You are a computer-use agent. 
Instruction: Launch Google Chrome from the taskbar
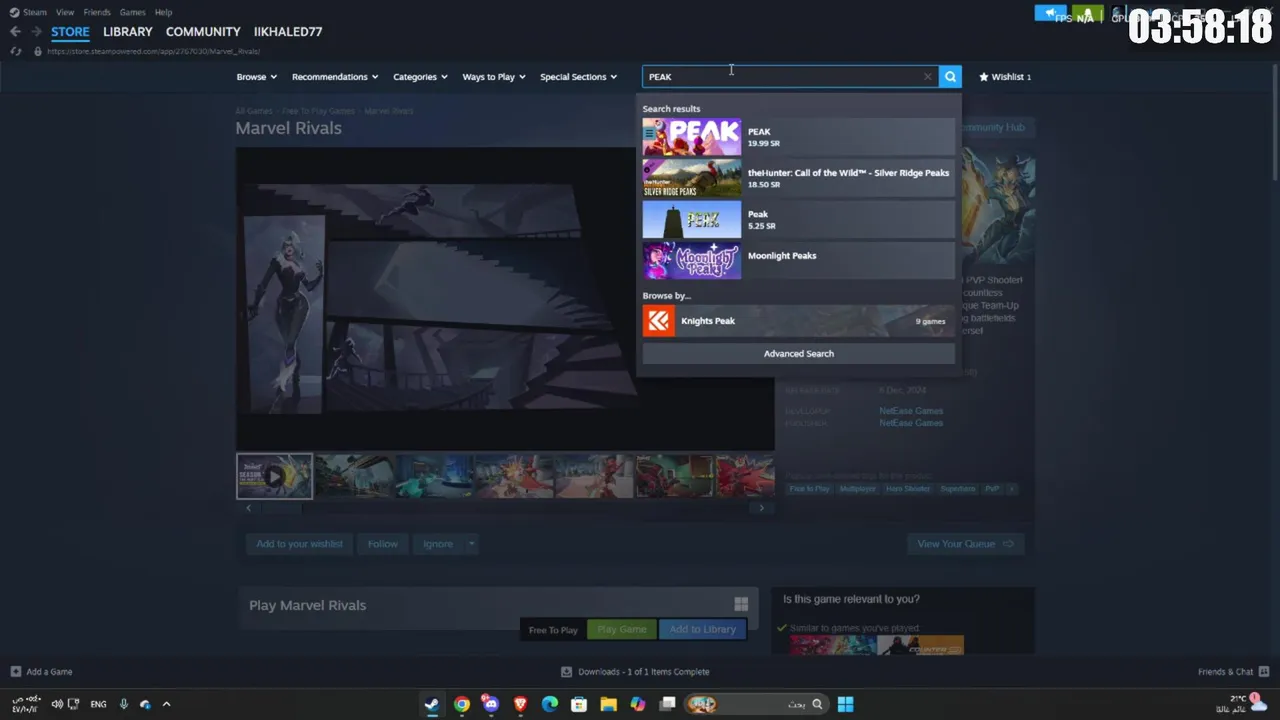(x=461, y=704)
